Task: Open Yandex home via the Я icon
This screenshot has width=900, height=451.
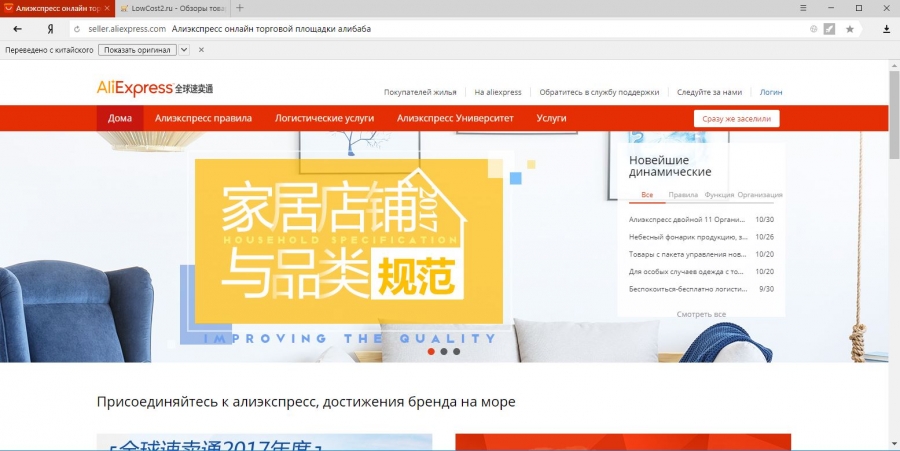Action: coord(51,29)
